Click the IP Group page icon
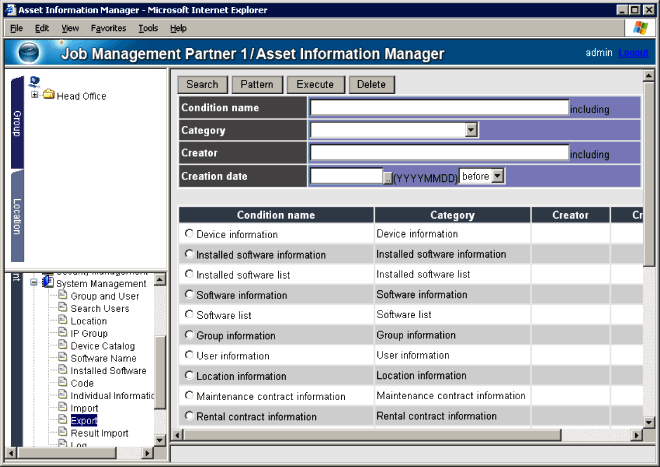 pyautogui.click(x=63, y=333)
